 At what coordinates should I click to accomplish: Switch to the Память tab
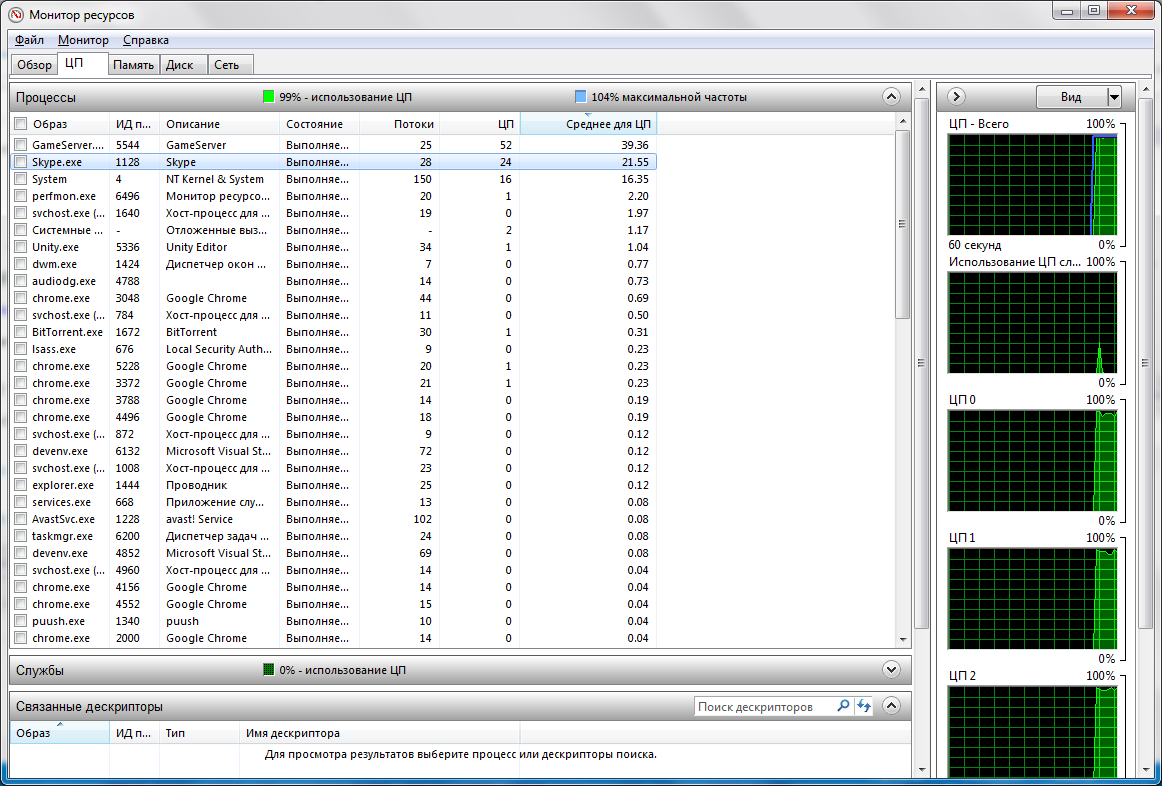click(133, 65)
